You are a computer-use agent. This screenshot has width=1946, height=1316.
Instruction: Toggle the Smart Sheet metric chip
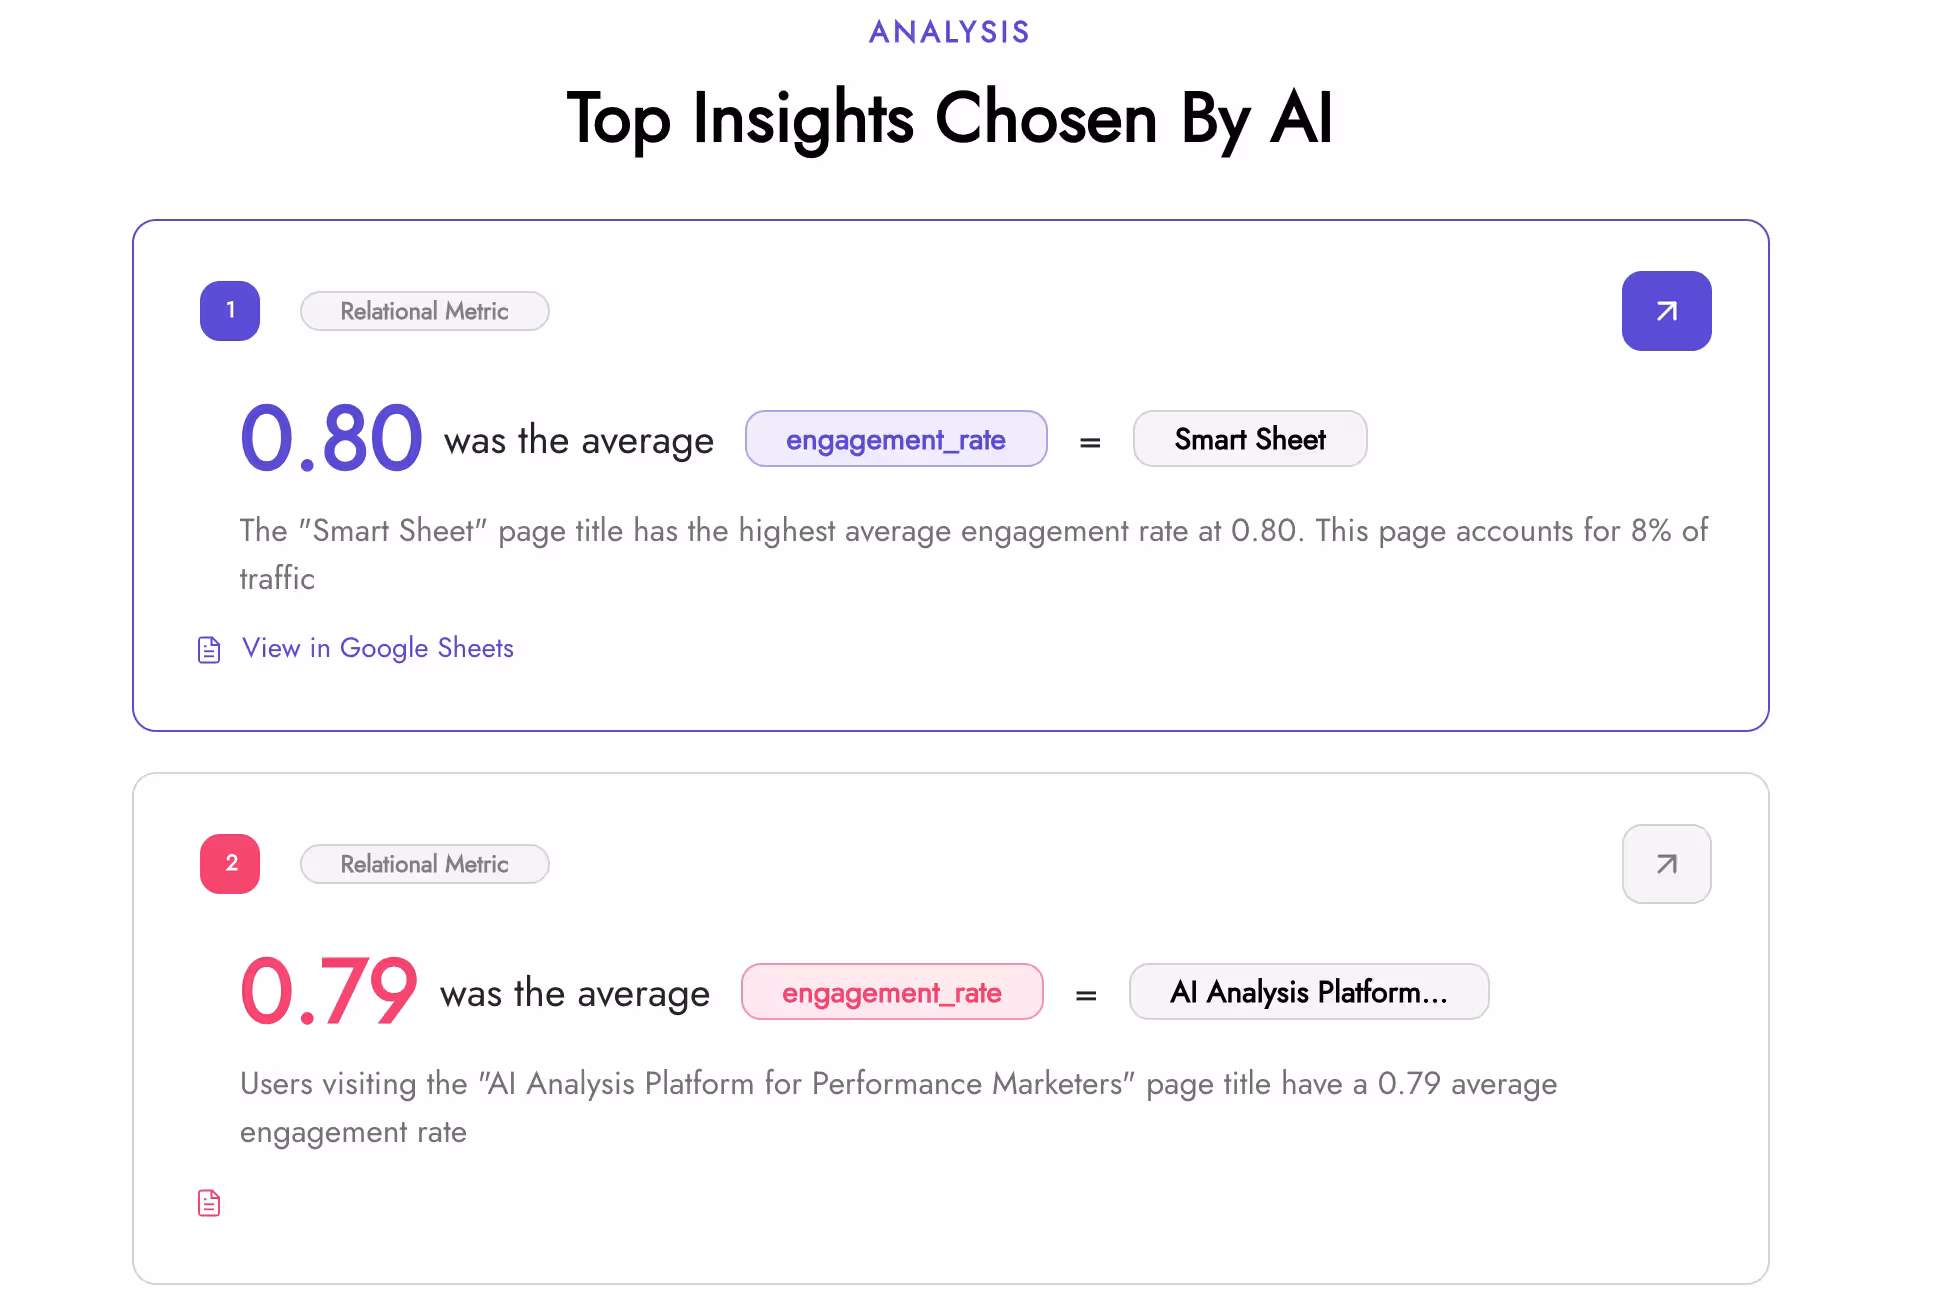[1249, 439]
